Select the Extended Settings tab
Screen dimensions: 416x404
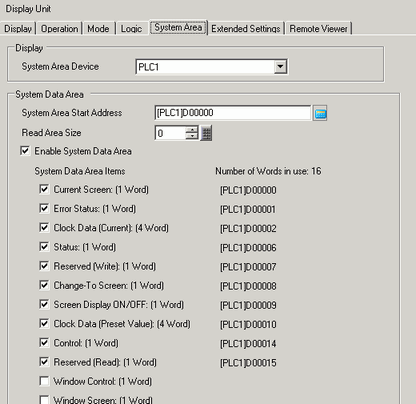click(x=246, y=29)
